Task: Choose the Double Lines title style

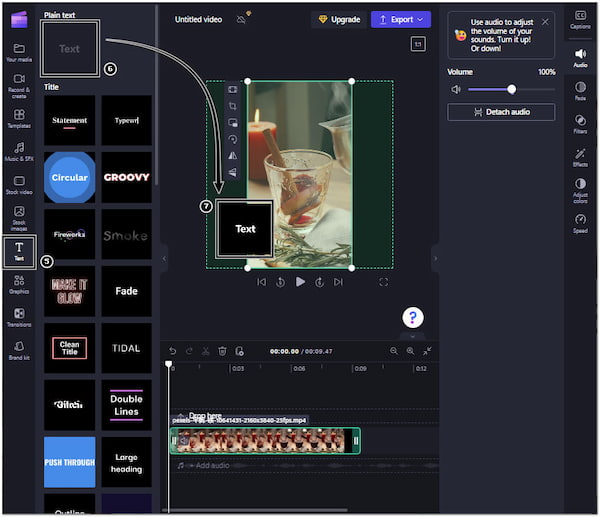Action: [126, 405]
